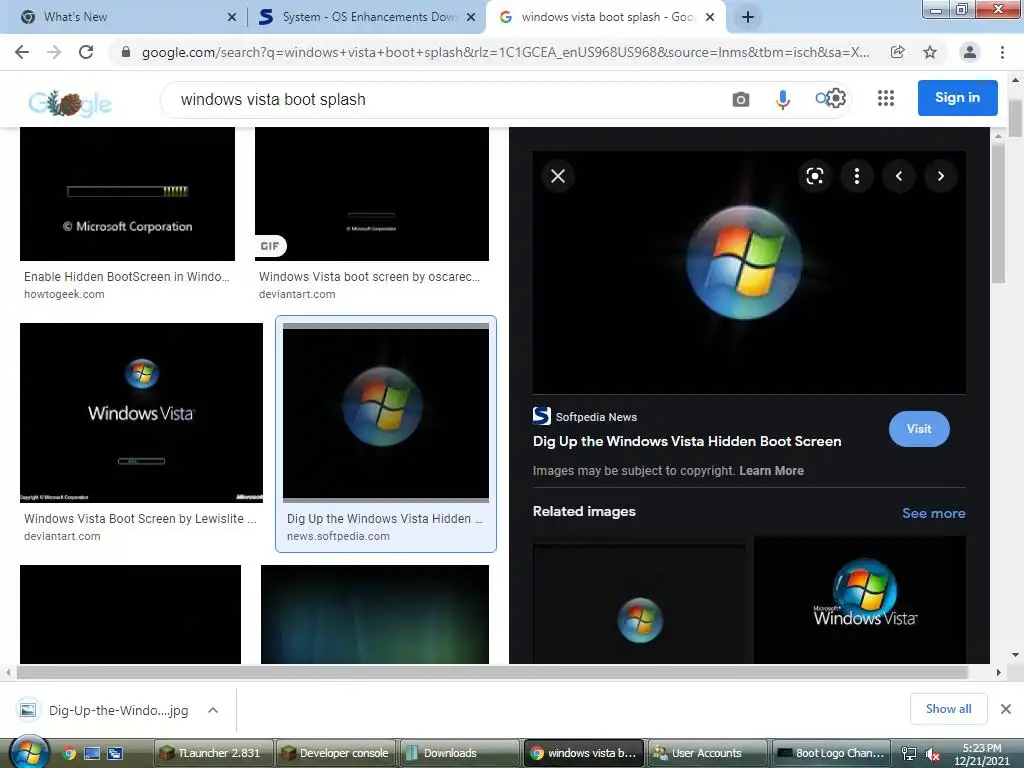Image resolution: width=1024 pixels, height=768 pixels.
Task: Open Dig Up the Windows Vista Hidden Boot Screen title
Action: coord(686,441)
